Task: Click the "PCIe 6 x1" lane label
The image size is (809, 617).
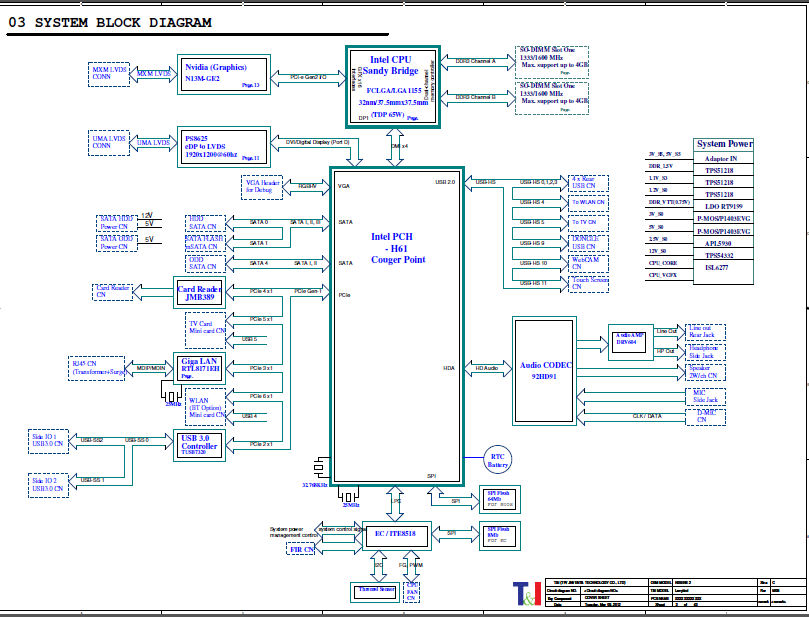Action: tap(261, 396)
